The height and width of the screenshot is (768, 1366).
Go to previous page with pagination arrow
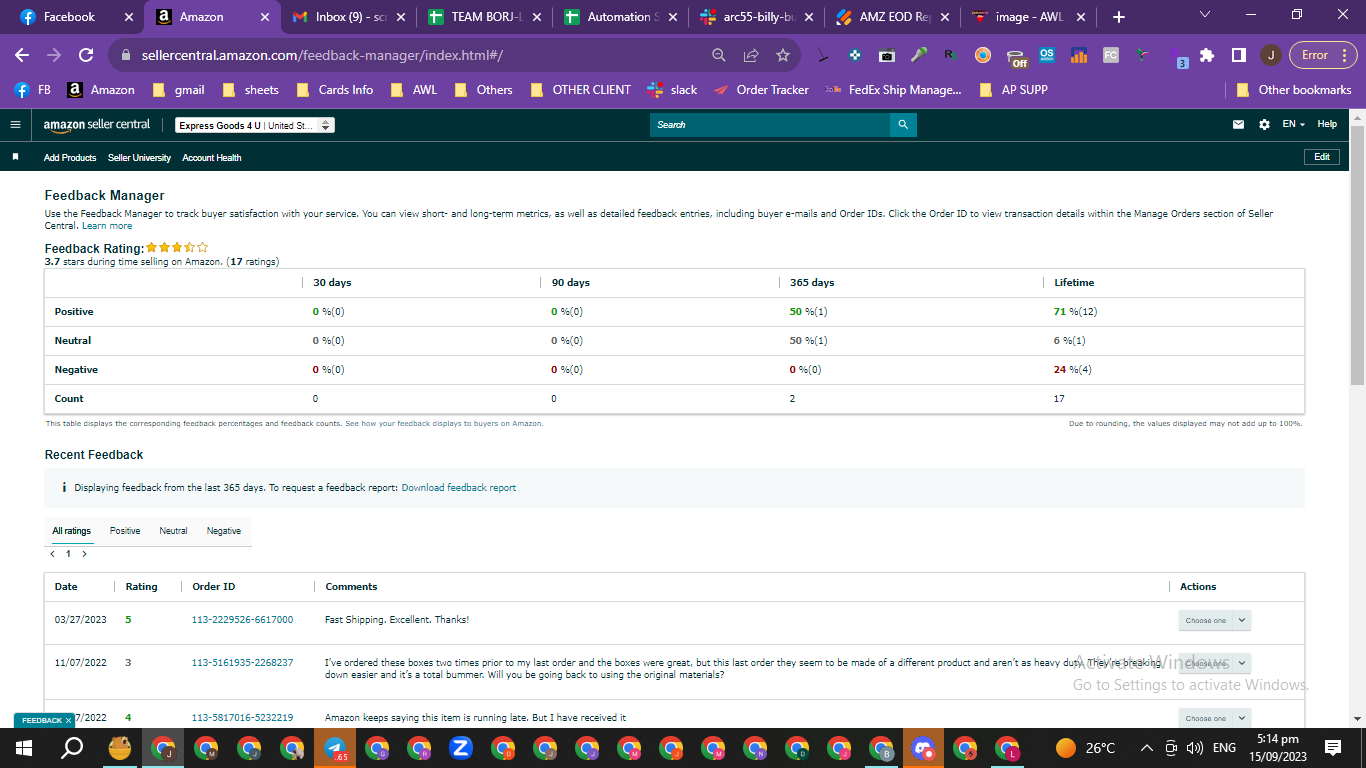(53, 554)
